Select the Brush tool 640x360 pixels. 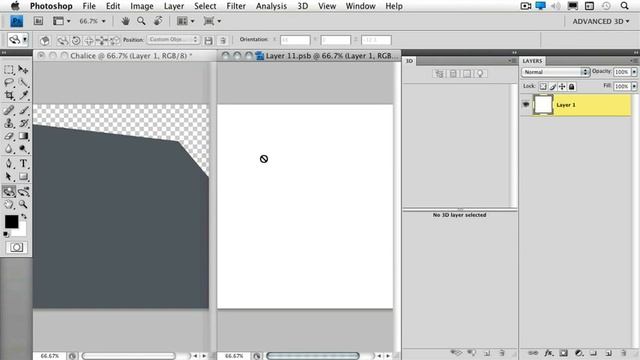pos(23,110)
